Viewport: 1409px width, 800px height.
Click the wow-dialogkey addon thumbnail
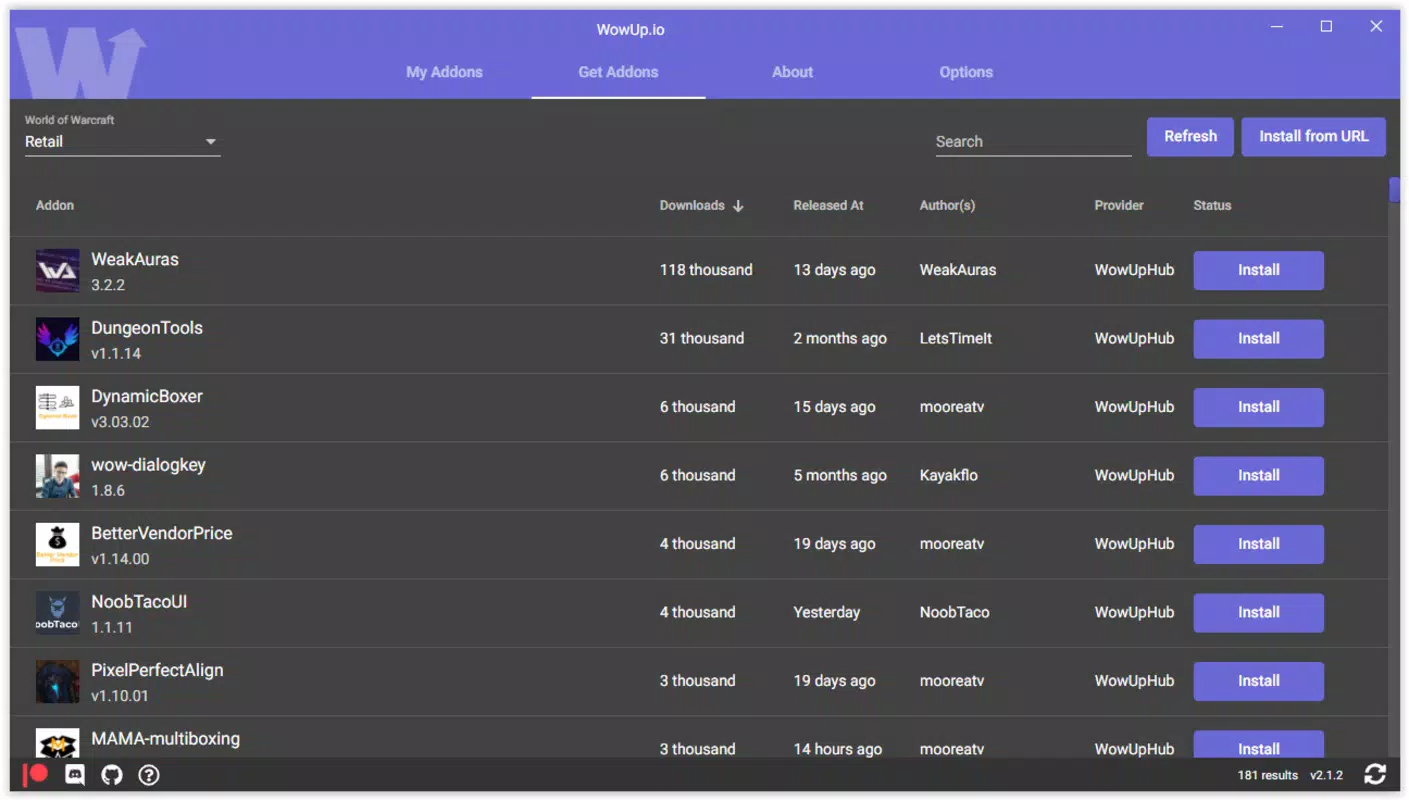57,476
